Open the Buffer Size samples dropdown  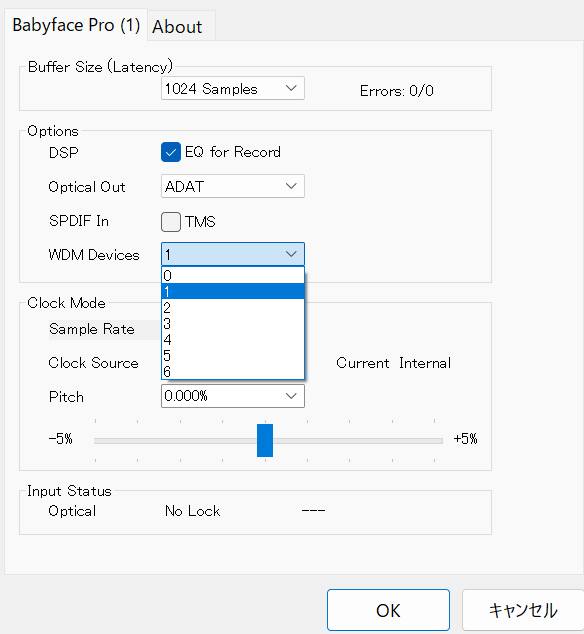tap(233, 88)
